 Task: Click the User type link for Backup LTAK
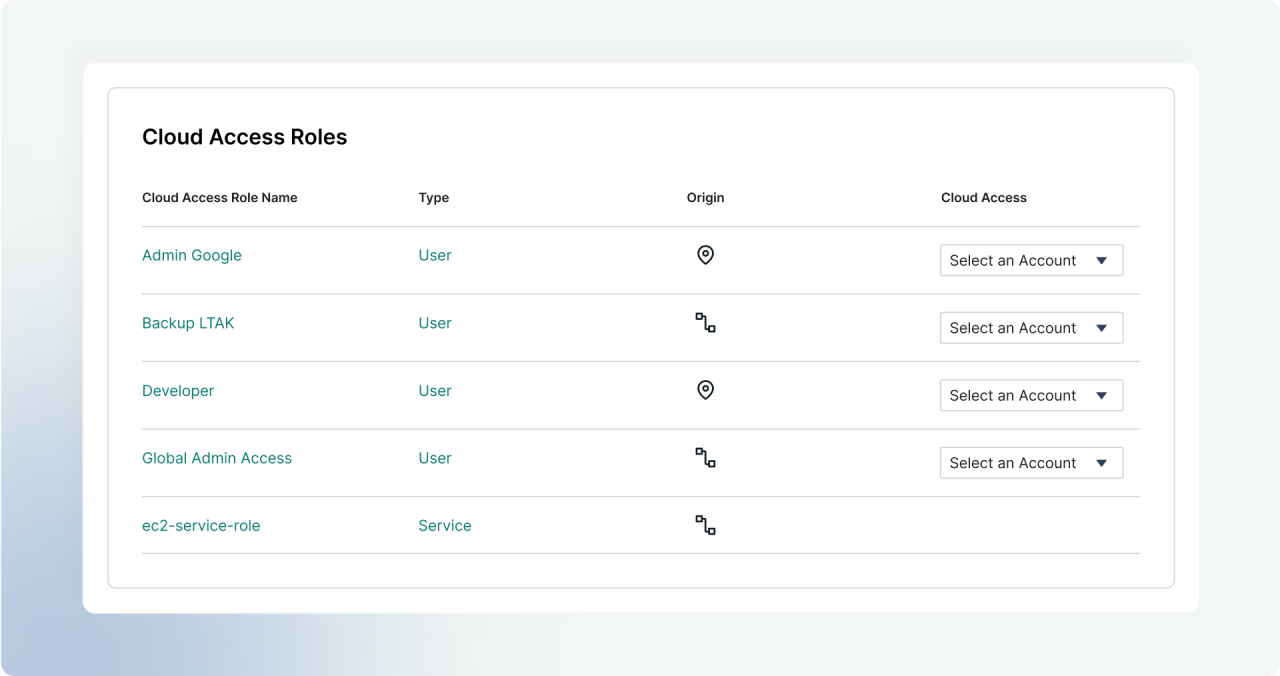[434, 323]
